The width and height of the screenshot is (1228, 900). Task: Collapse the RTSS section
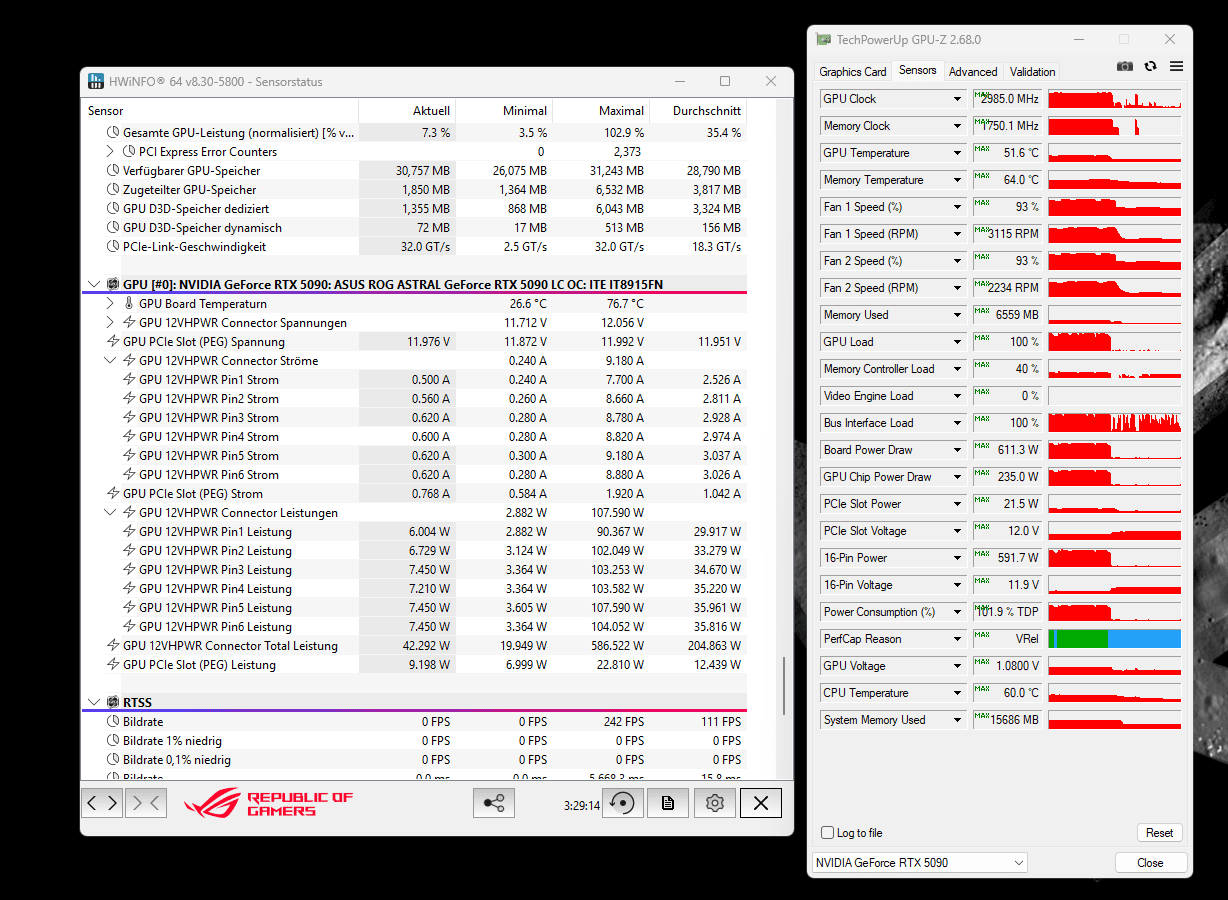click(94, 703)
